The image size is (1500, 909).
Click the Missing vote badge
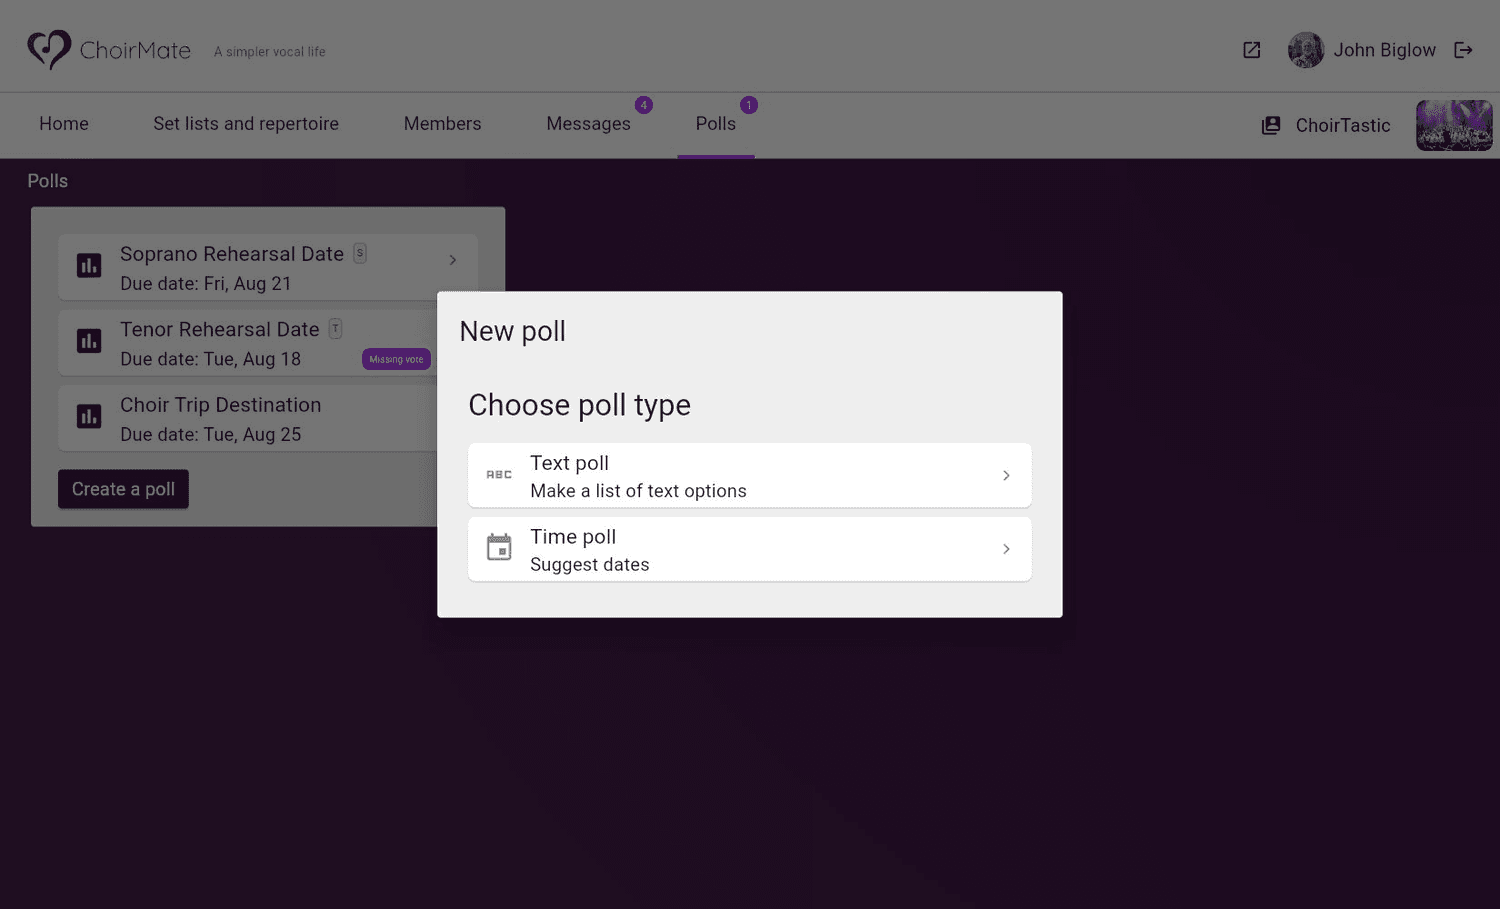click(x=397, y=359)
